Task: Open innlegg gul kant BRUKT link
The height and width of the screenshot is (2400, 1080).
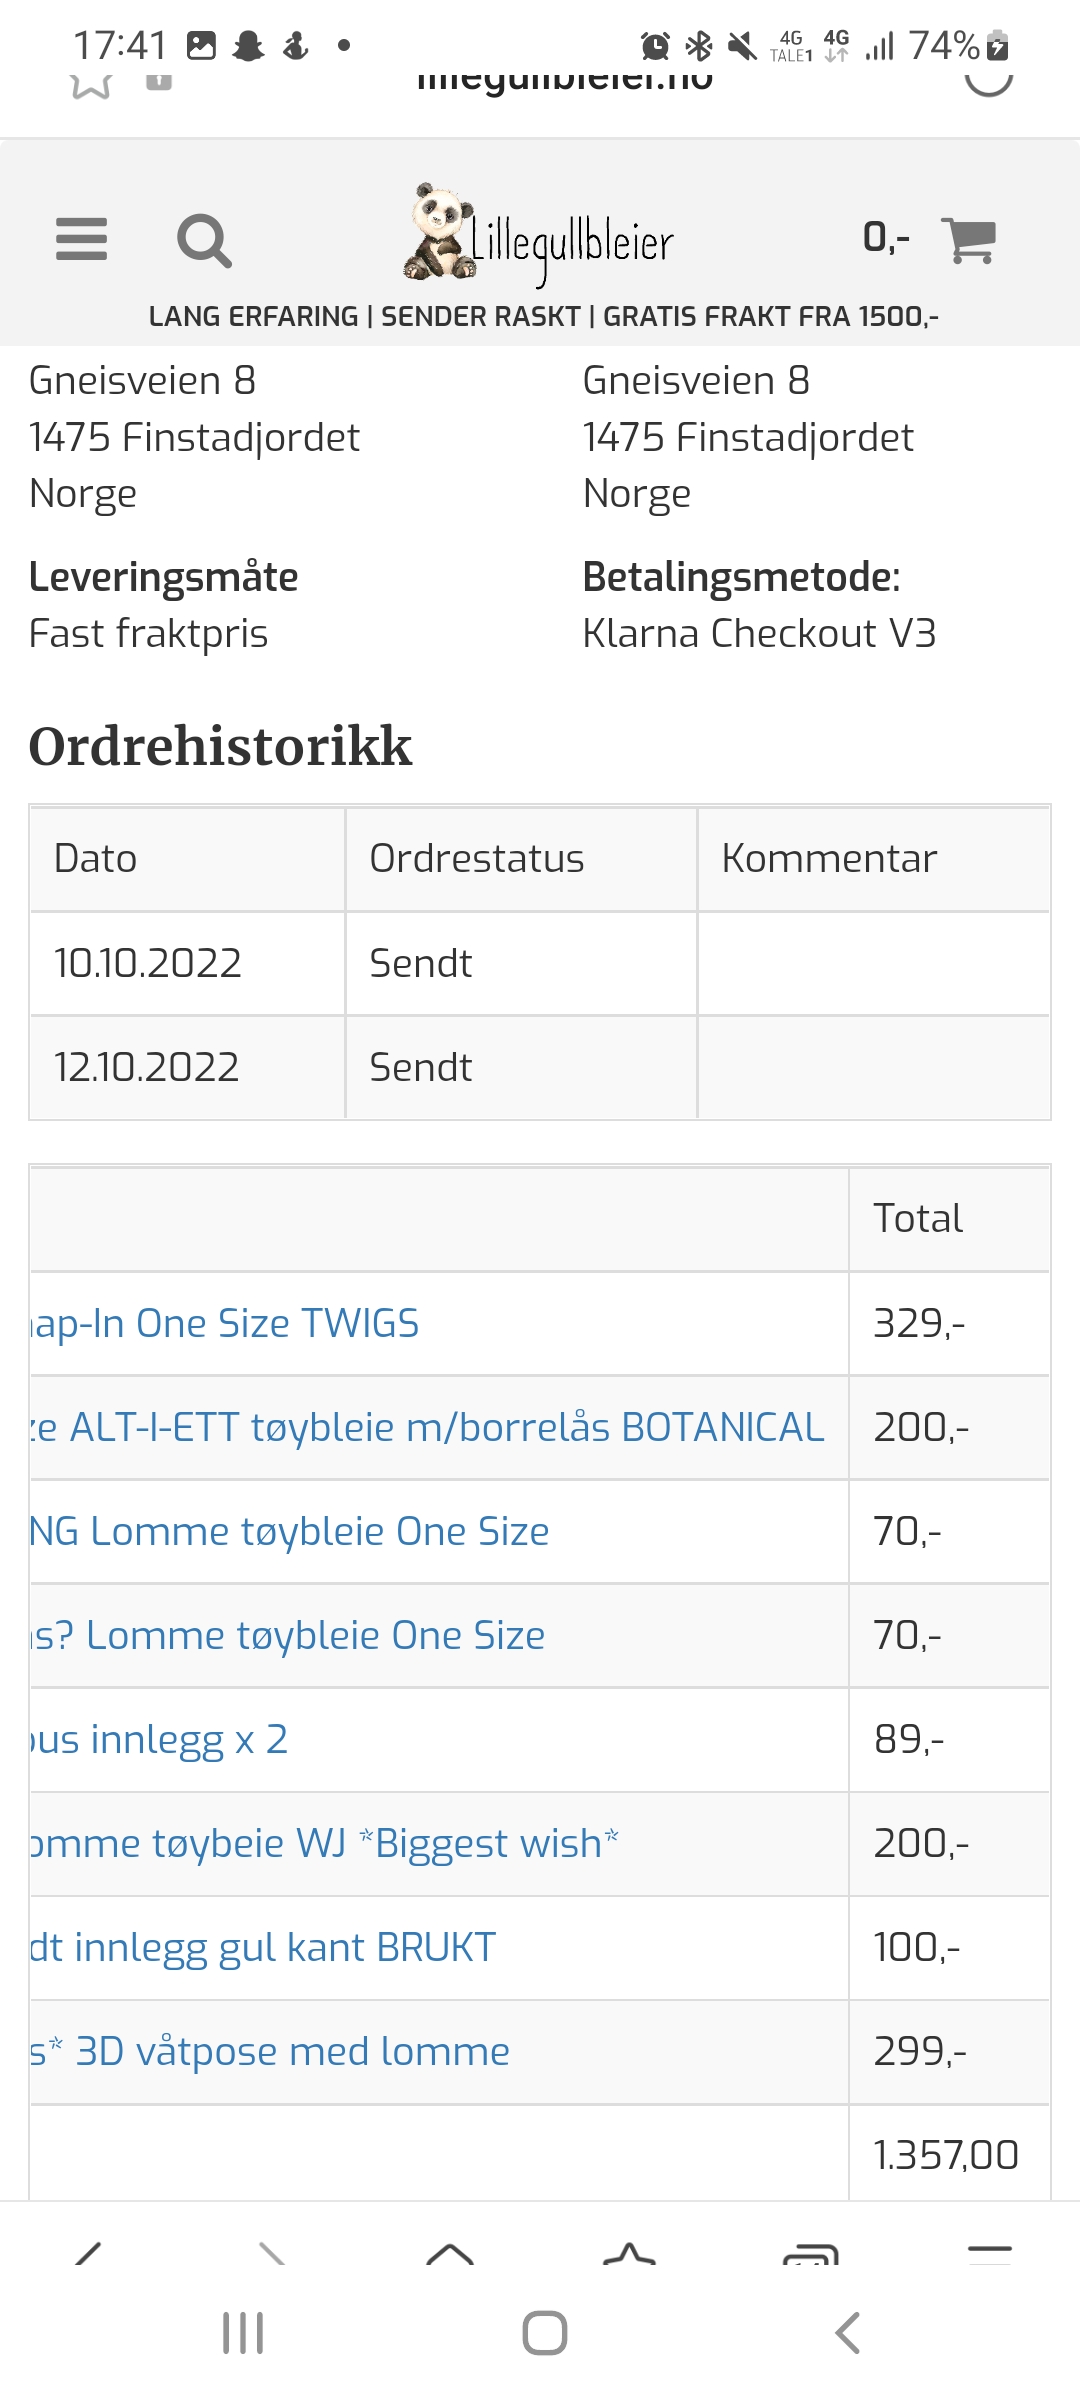Action: (x=263, y=1947)
